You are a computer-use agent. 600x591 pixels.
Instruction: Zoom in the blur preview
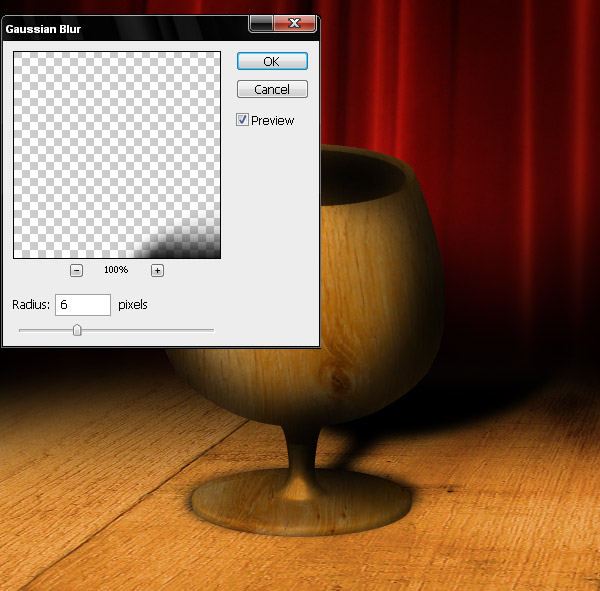(x=157, y=271)
